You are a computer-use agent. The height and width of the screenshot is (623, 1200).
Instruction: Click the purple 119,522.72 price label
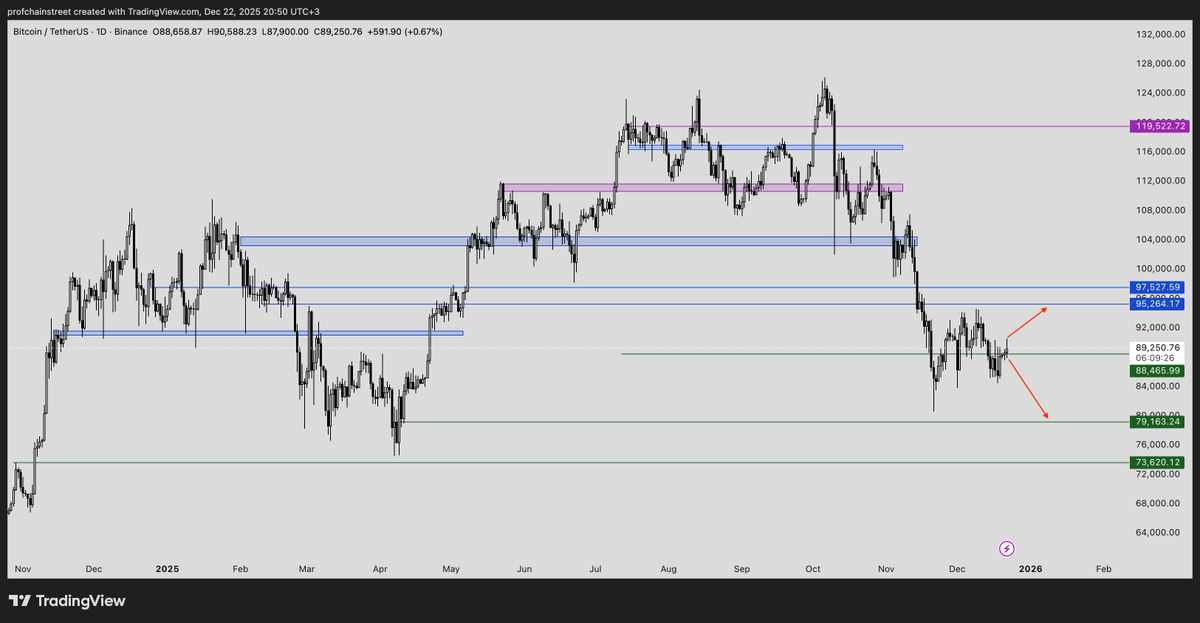click(x=1160, y=125)
